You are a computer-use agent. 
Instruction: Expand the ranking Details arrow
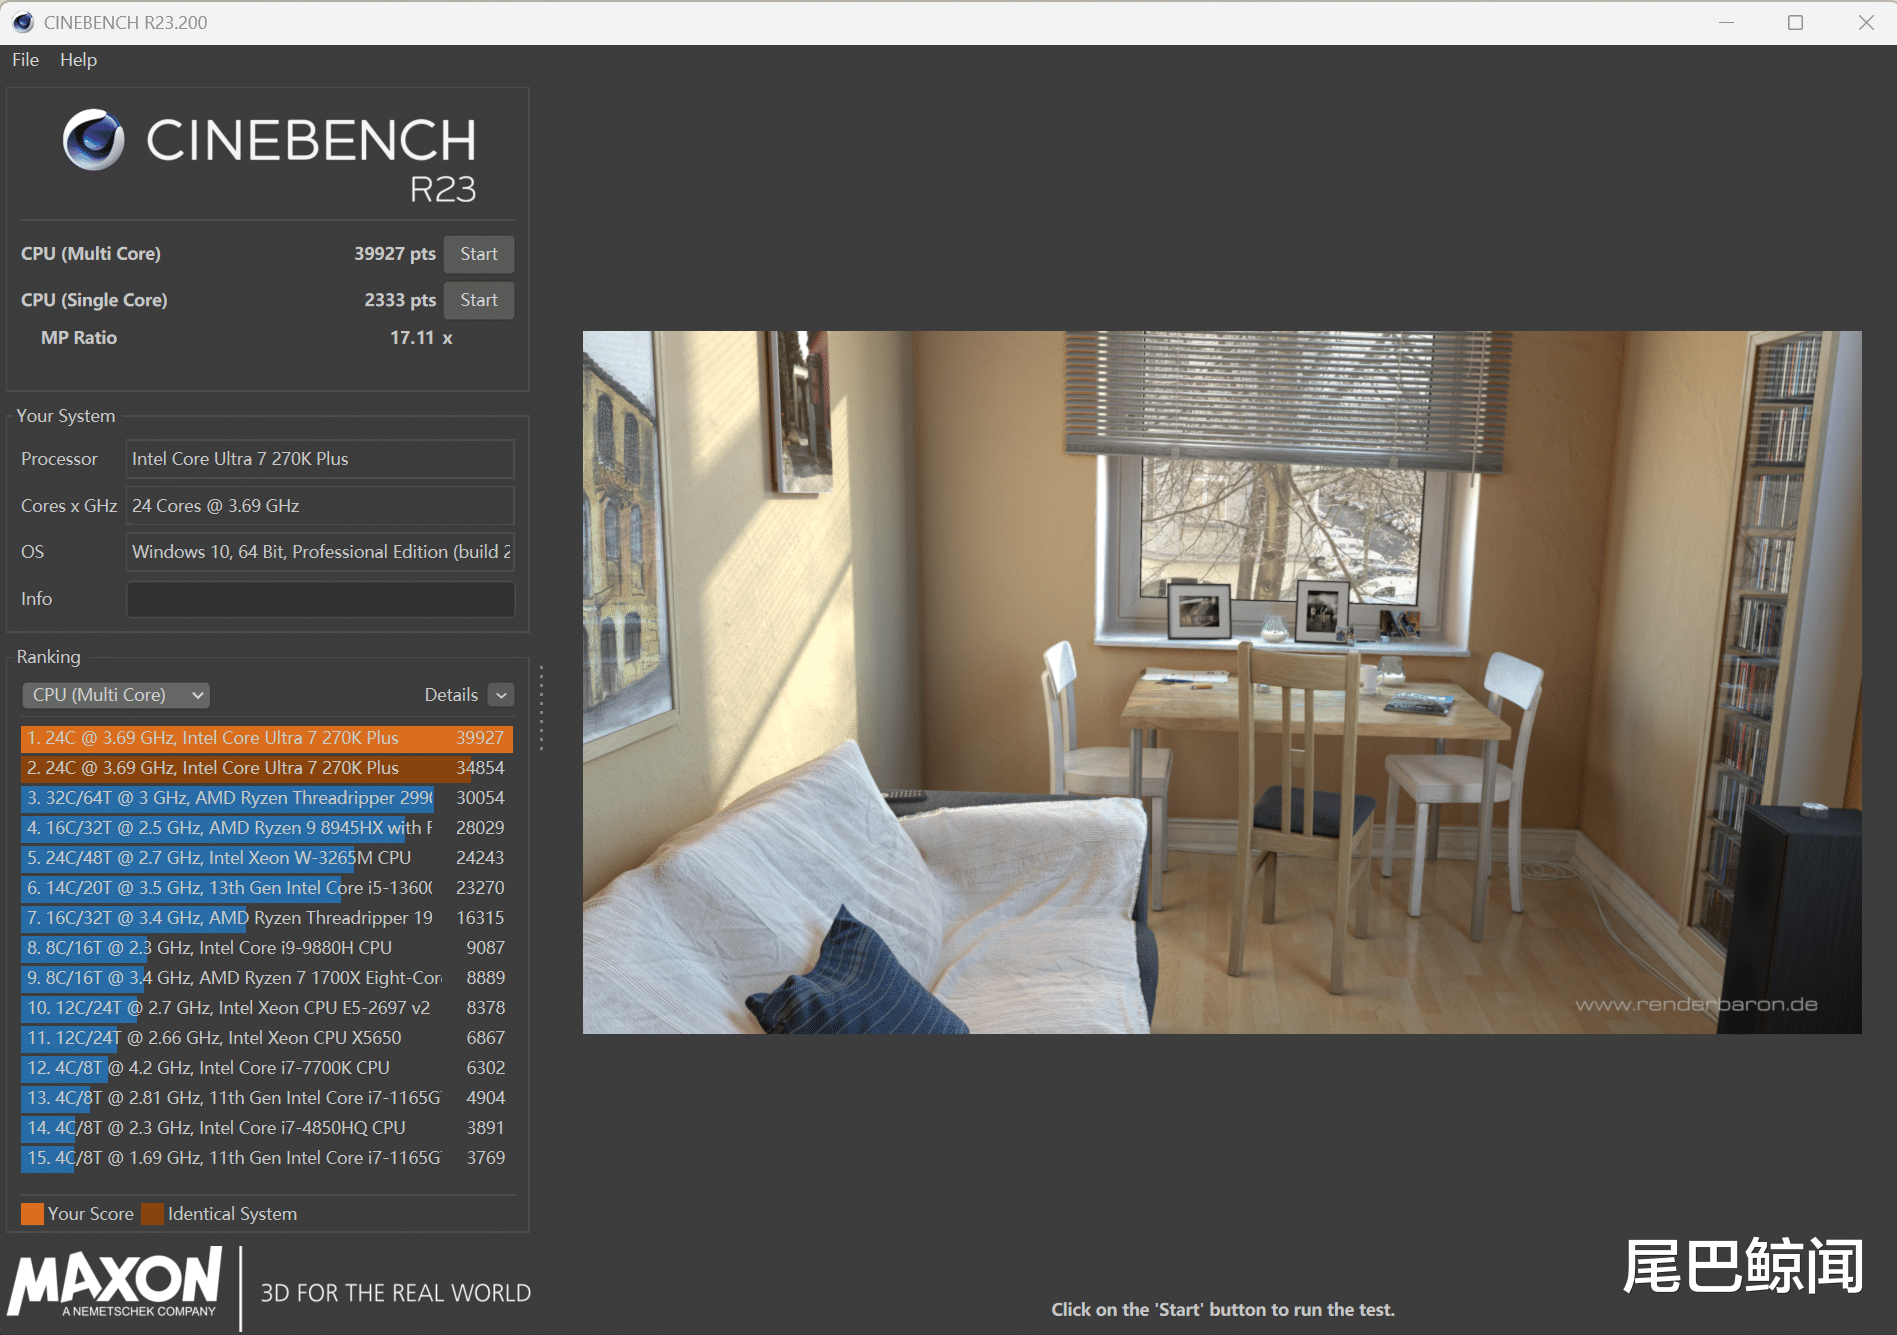(x=502, y=695)
